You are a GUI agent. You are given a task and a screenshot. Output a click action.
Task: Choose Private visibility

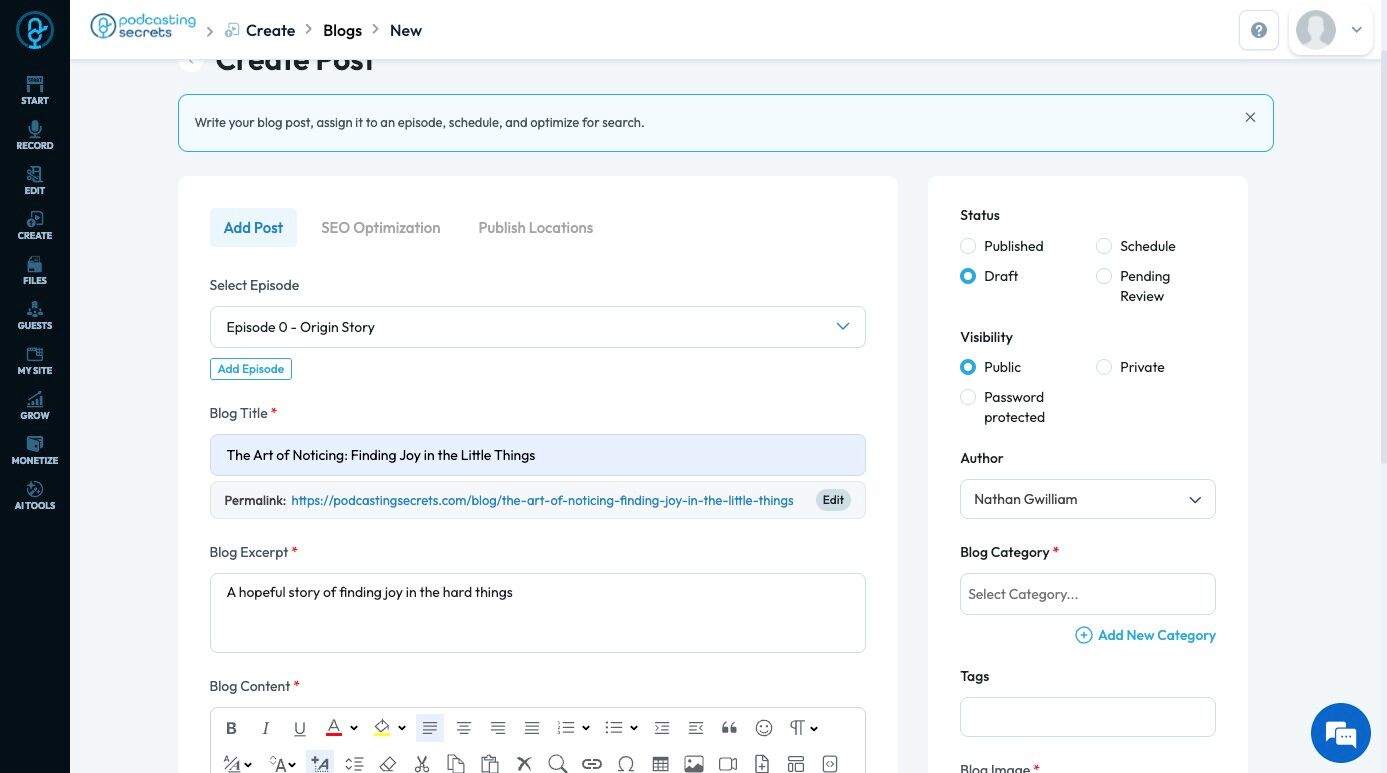[1104, 367]
